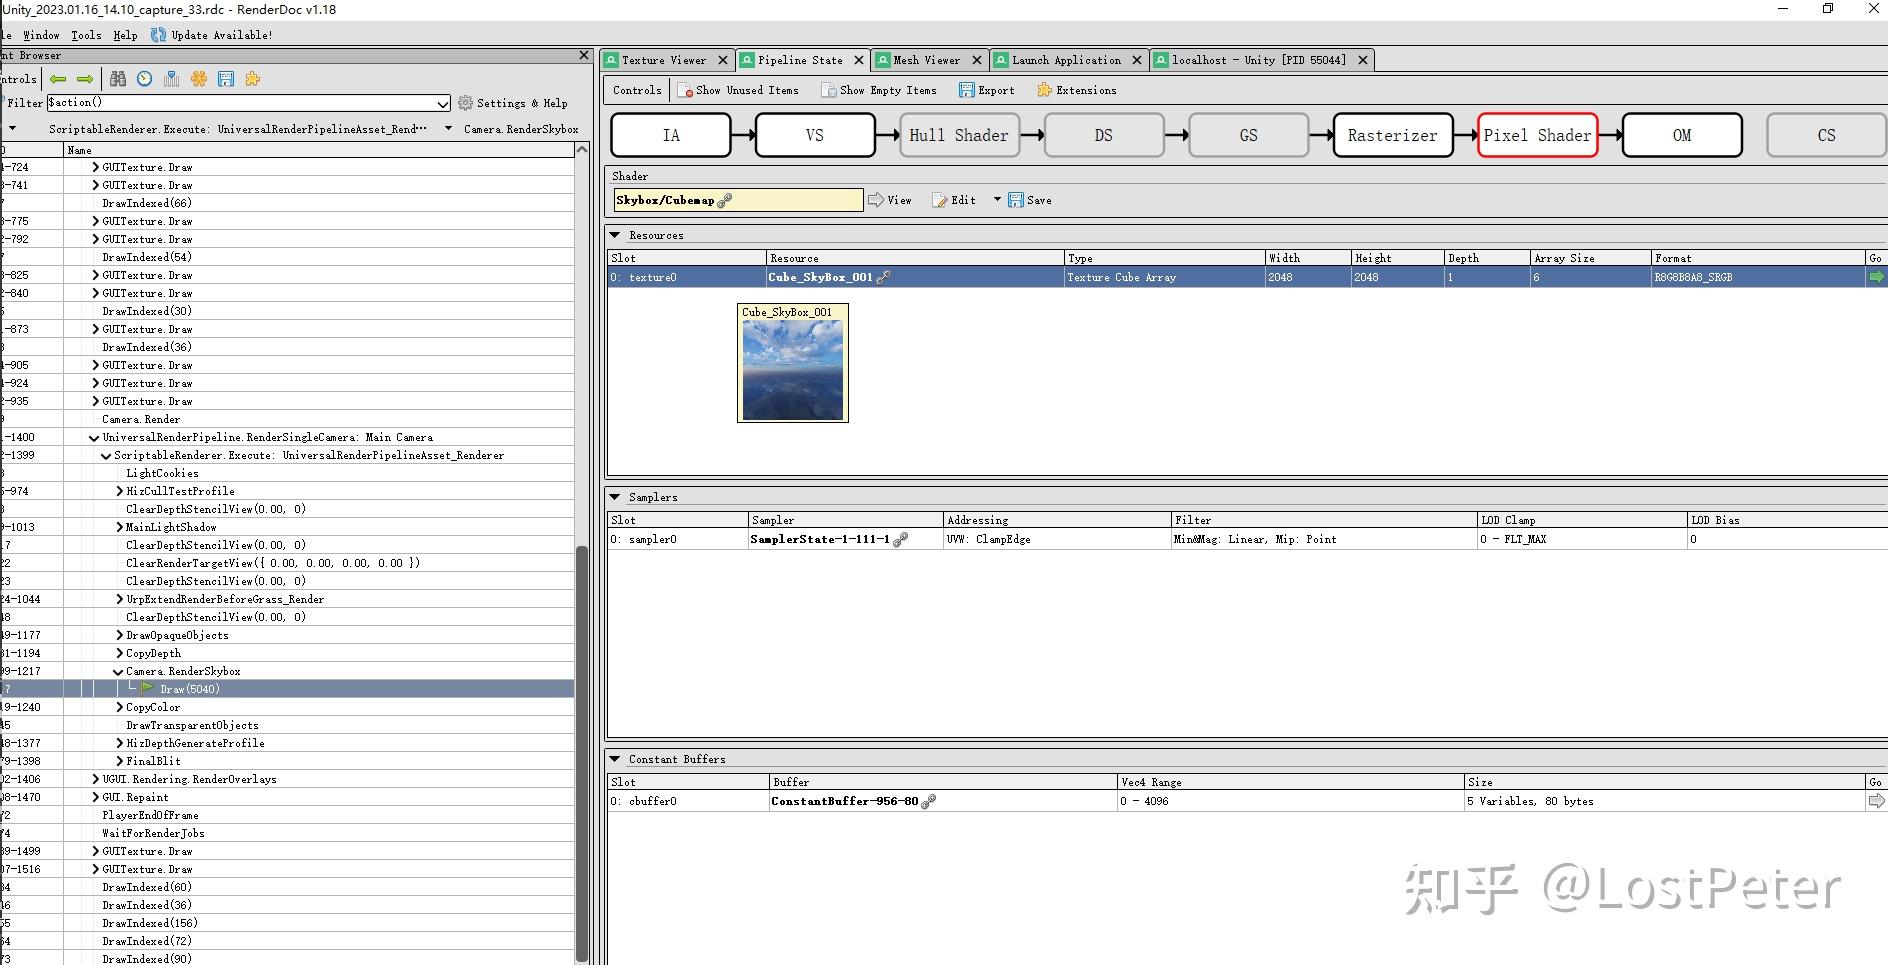
Task: Open the Filter expression dropdown
Action: coord(443,103)
